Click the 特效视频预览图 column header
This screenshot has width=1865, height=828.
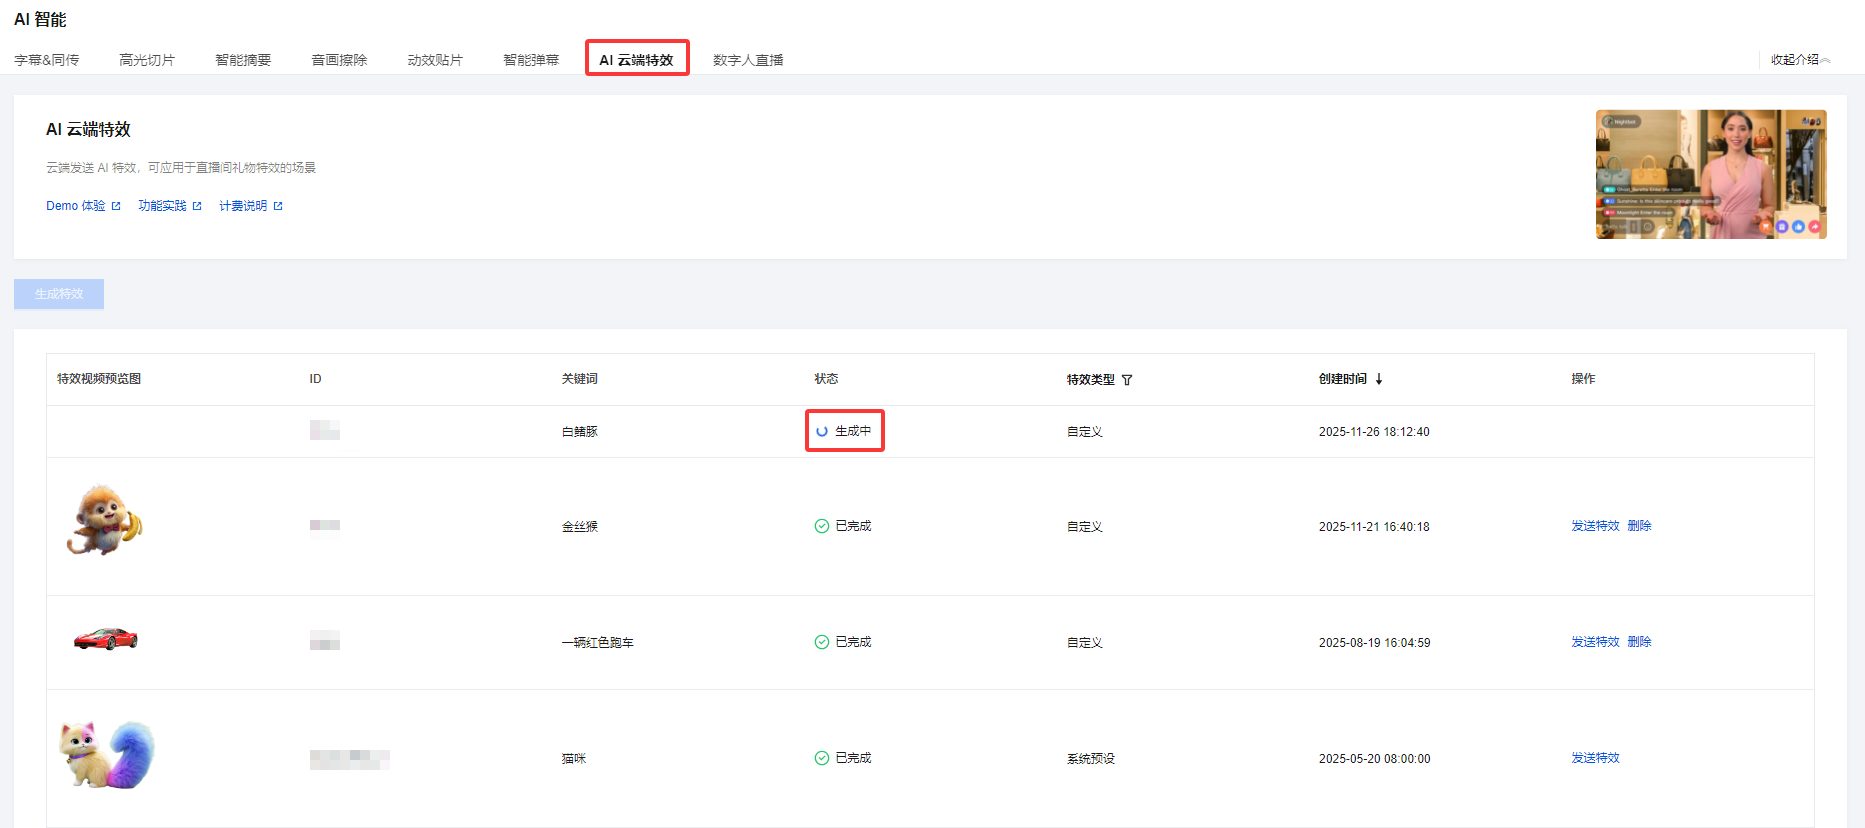[99, 379]
